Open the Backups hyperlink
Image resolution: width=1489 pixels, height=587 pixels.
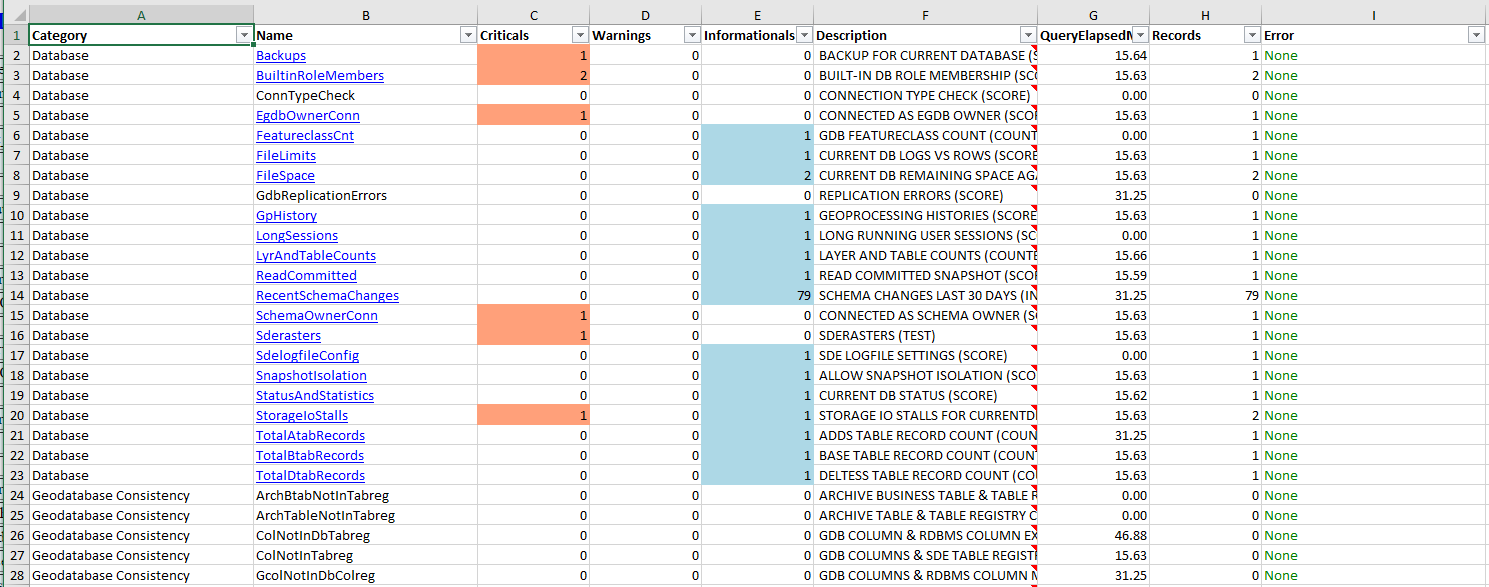281,55
